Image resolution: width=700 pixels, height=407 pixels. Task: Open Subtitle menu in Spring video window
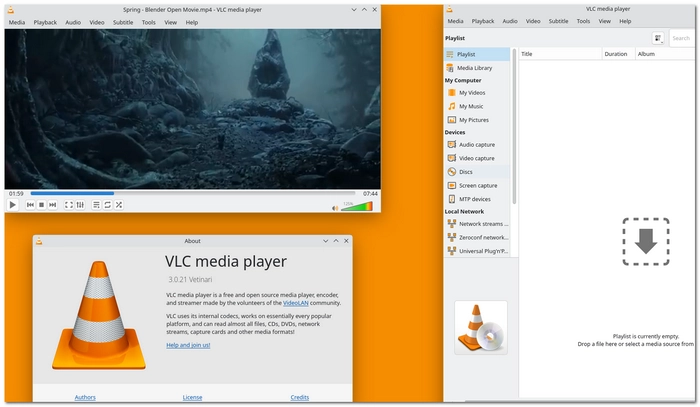123,22
